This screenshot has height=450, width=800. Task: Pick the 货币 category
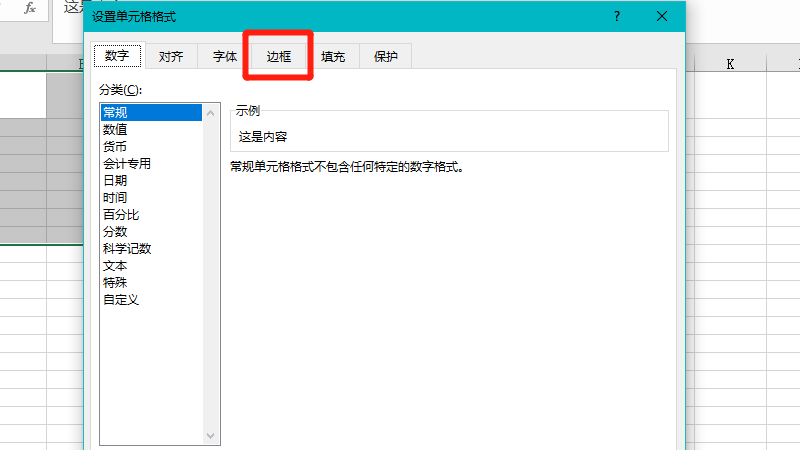115,146
